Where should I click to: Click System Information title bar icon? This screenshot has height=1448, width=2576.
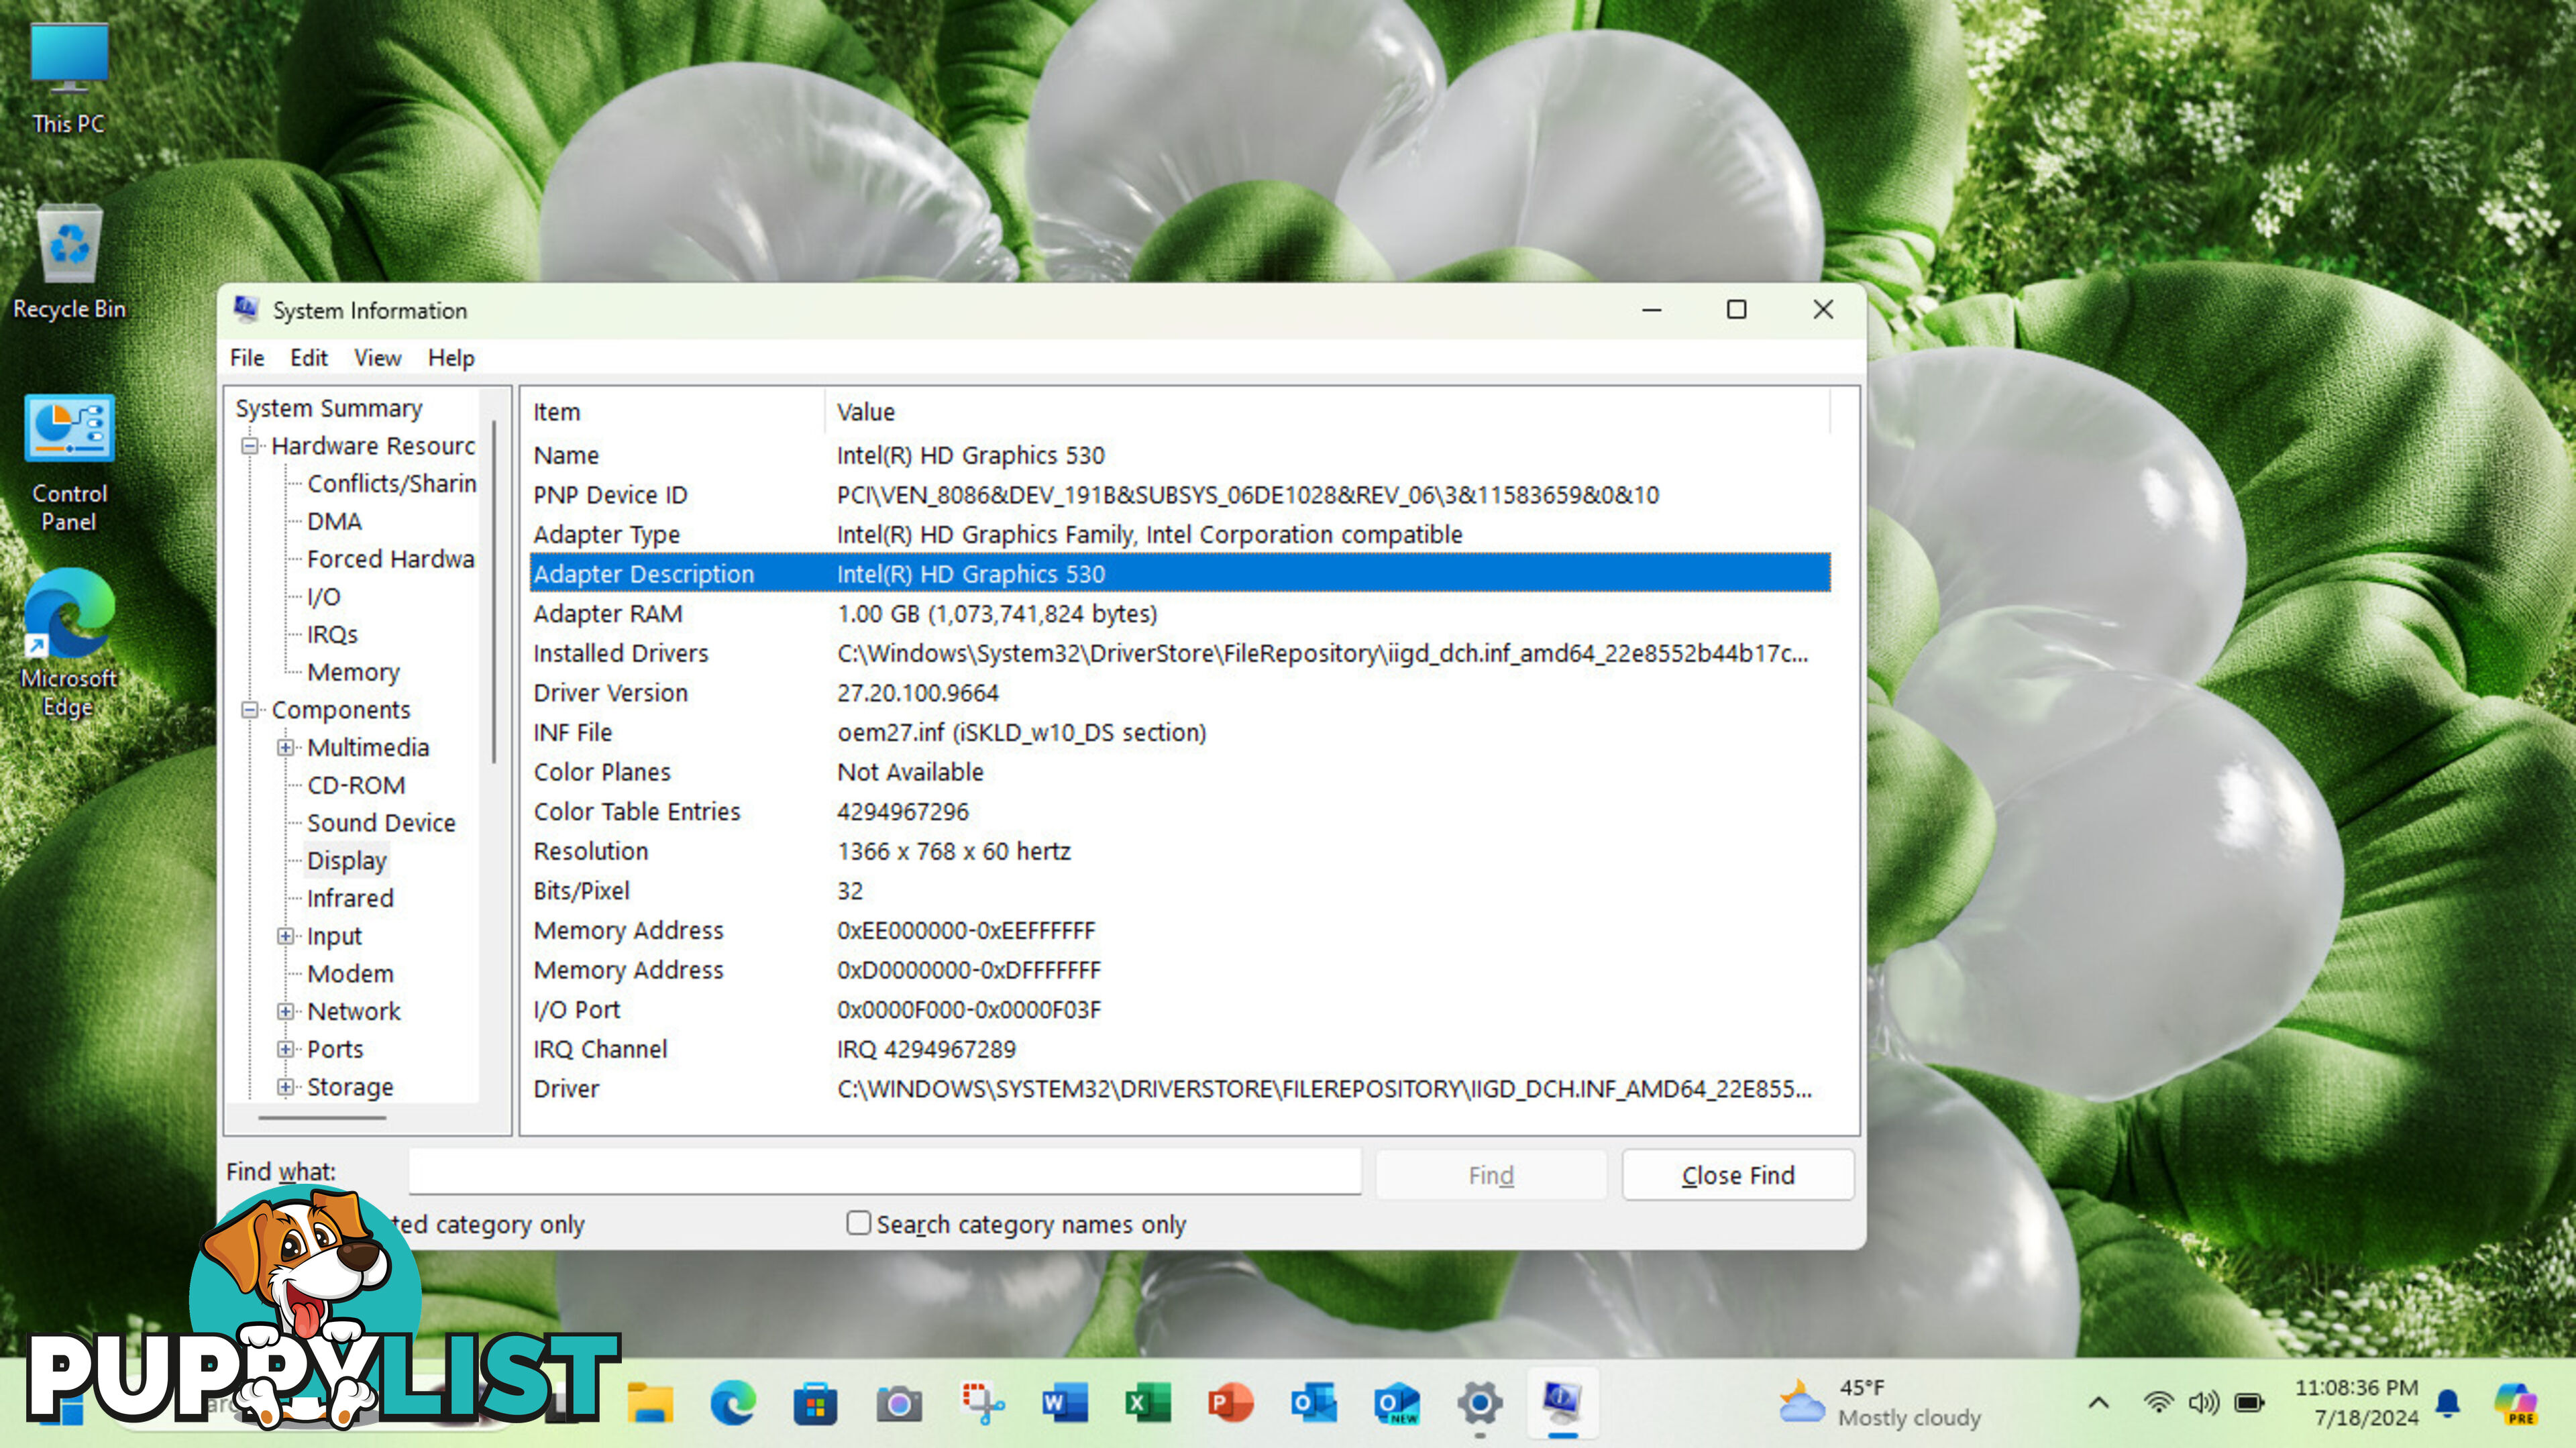click(x=246, y=309)
